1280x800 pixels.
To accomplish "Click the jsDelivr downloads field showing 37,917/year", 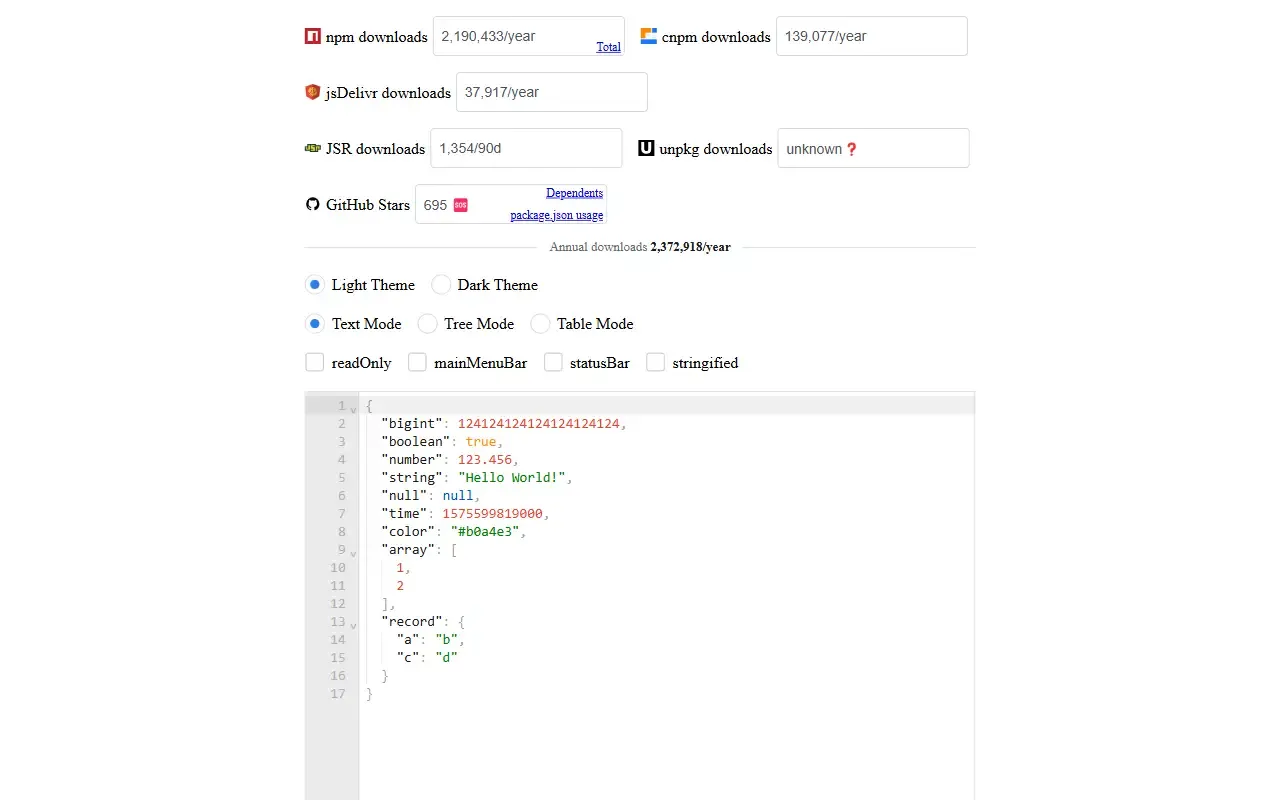I will point(552,92).
